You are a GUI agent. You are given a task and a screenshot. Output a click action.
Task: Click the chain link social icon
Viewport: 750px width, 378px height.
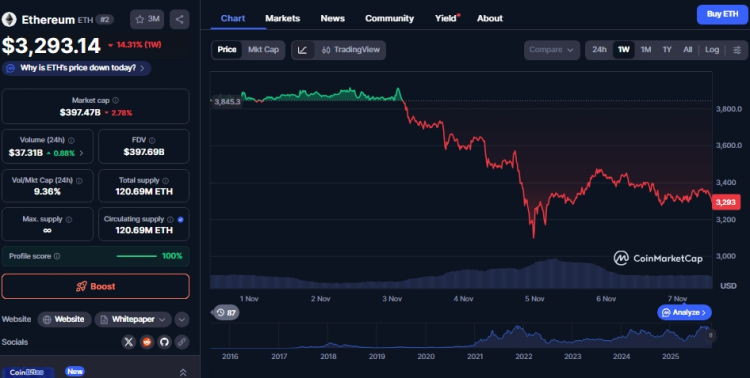click(182, 342)
